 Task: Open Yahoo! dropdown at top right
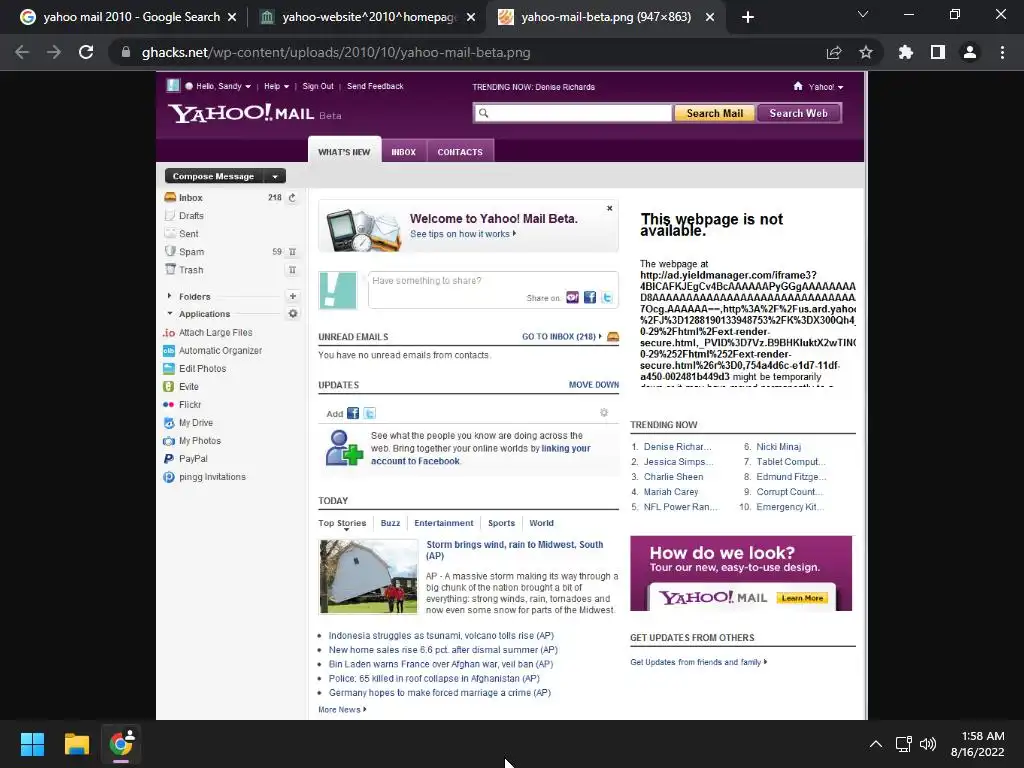point(825,87)
